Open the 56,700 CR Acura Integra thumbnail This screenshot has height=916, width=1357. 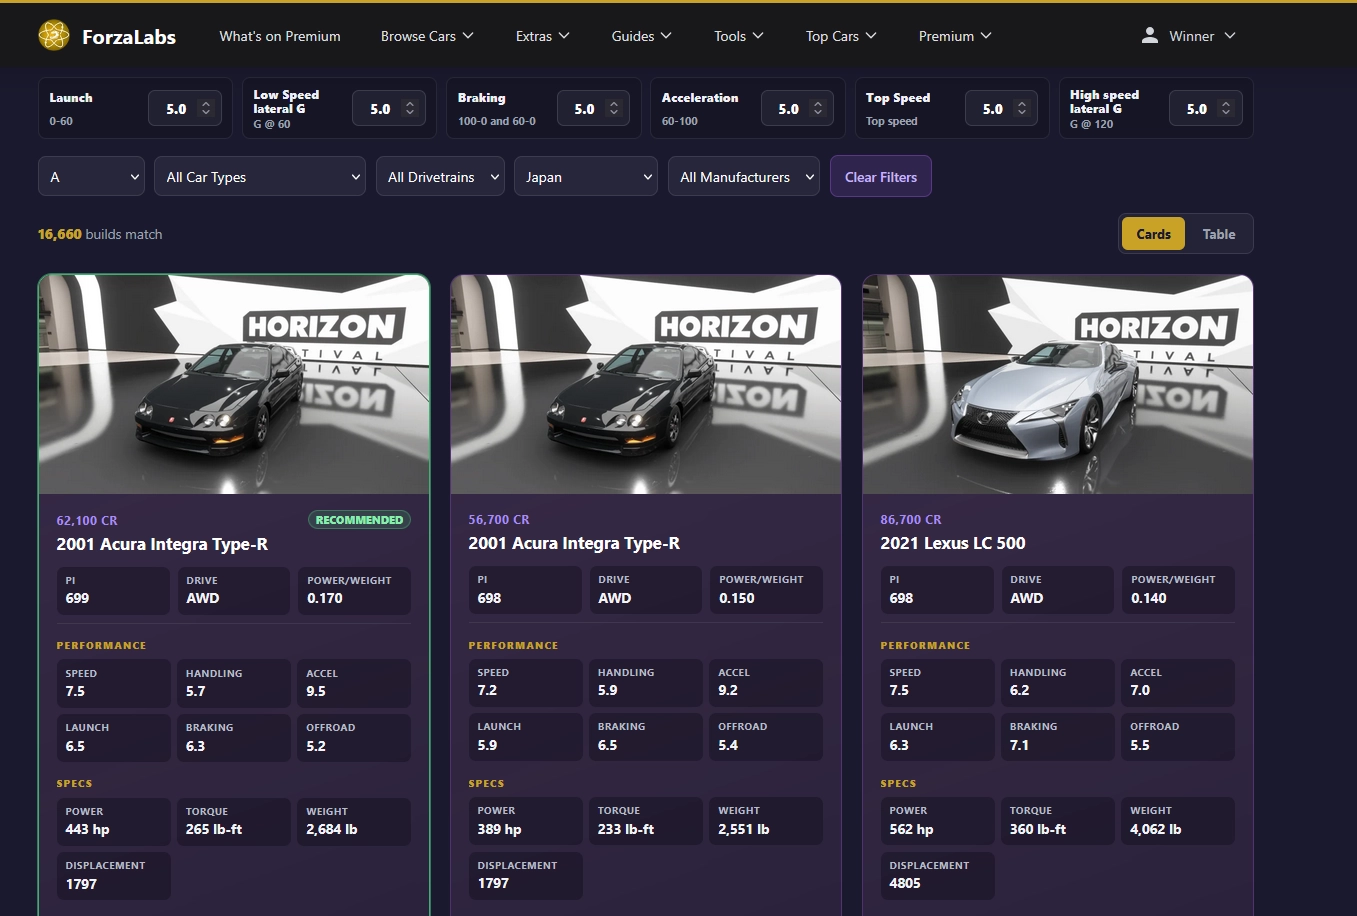tap(646, 384)
